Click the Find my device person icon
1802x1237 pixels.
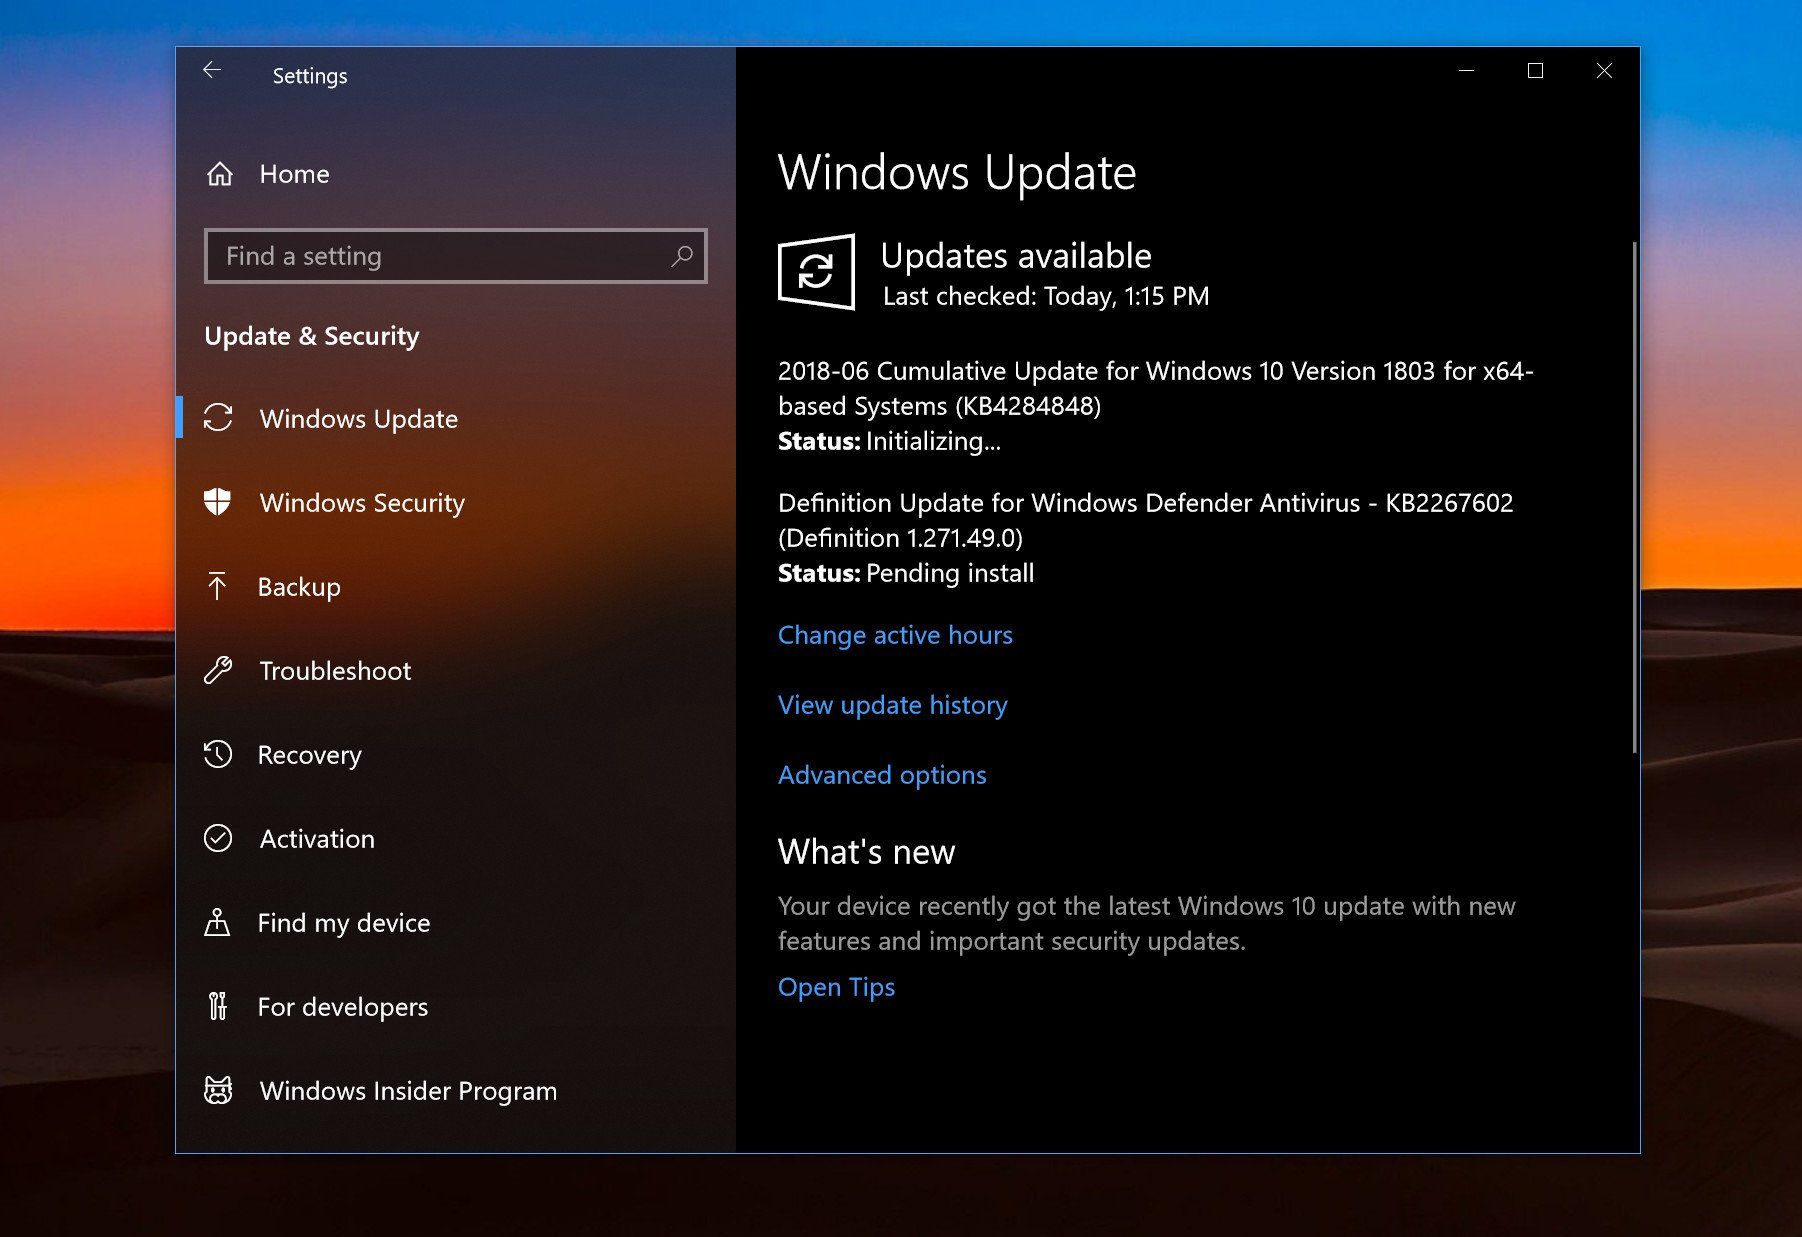tap(217, 922)
